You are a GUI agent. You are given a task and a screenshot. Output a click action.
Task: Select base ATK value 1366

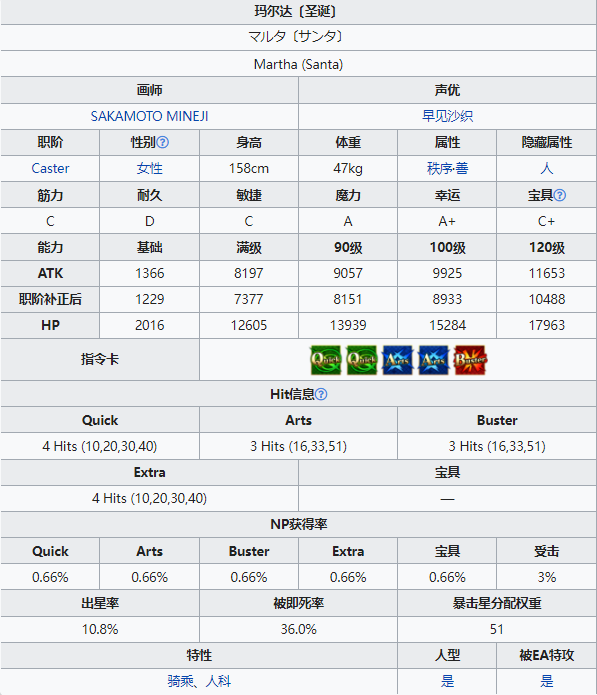[x=149, y=273]
